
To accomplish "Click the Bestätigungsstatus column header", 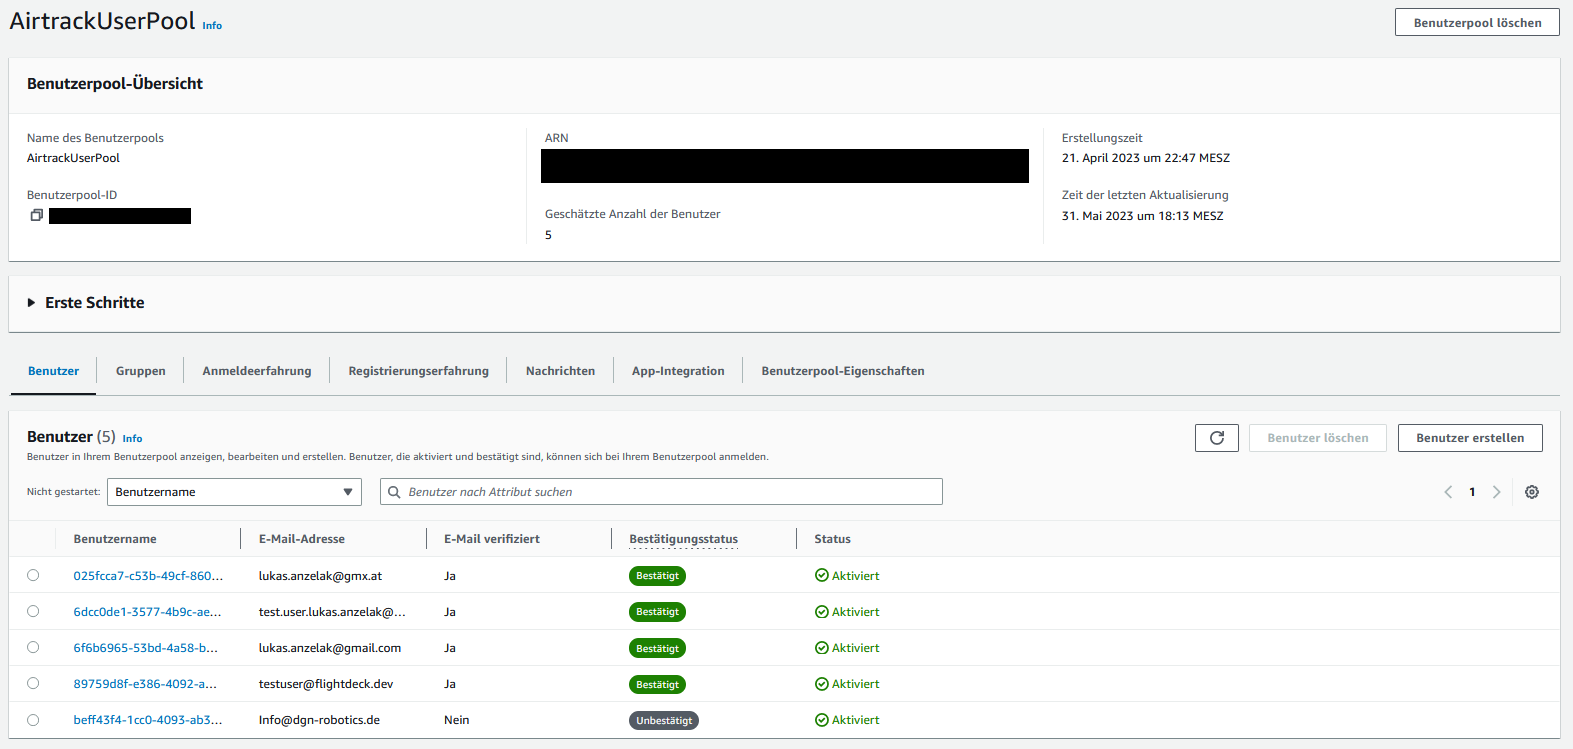I will point(684,539).
